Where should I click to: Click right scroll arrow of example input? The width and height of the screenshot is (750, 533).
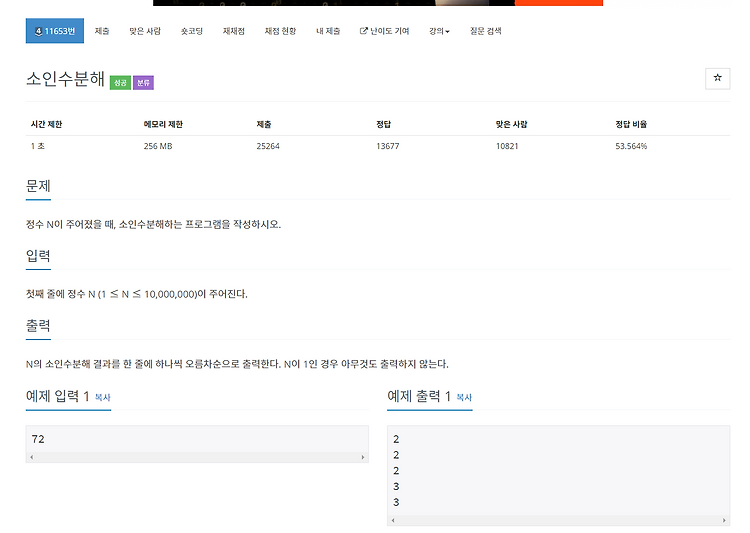[363, 457]
